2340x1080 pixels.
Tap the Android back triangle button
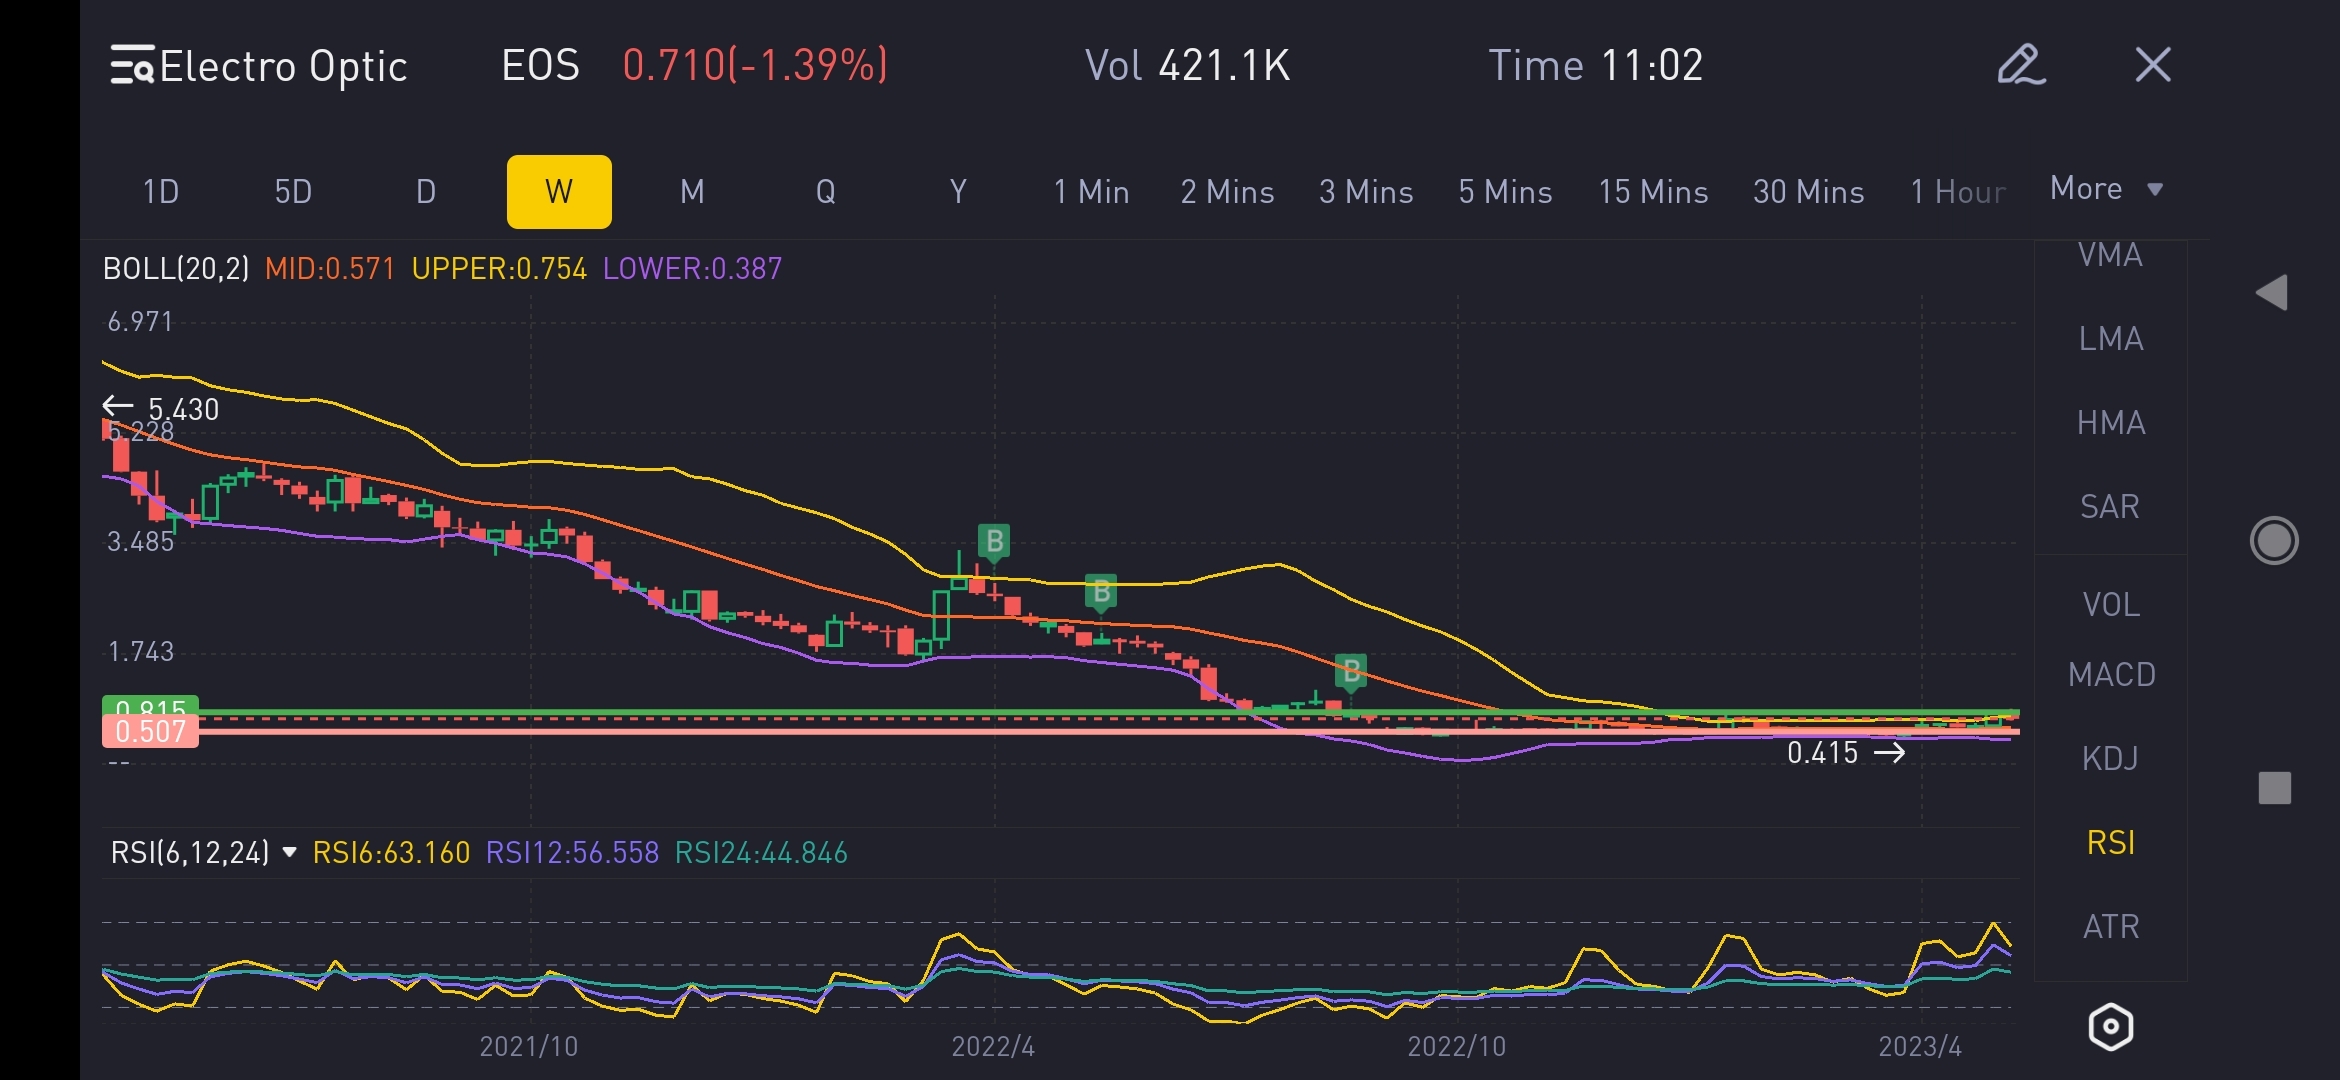tap(2272, 293)
